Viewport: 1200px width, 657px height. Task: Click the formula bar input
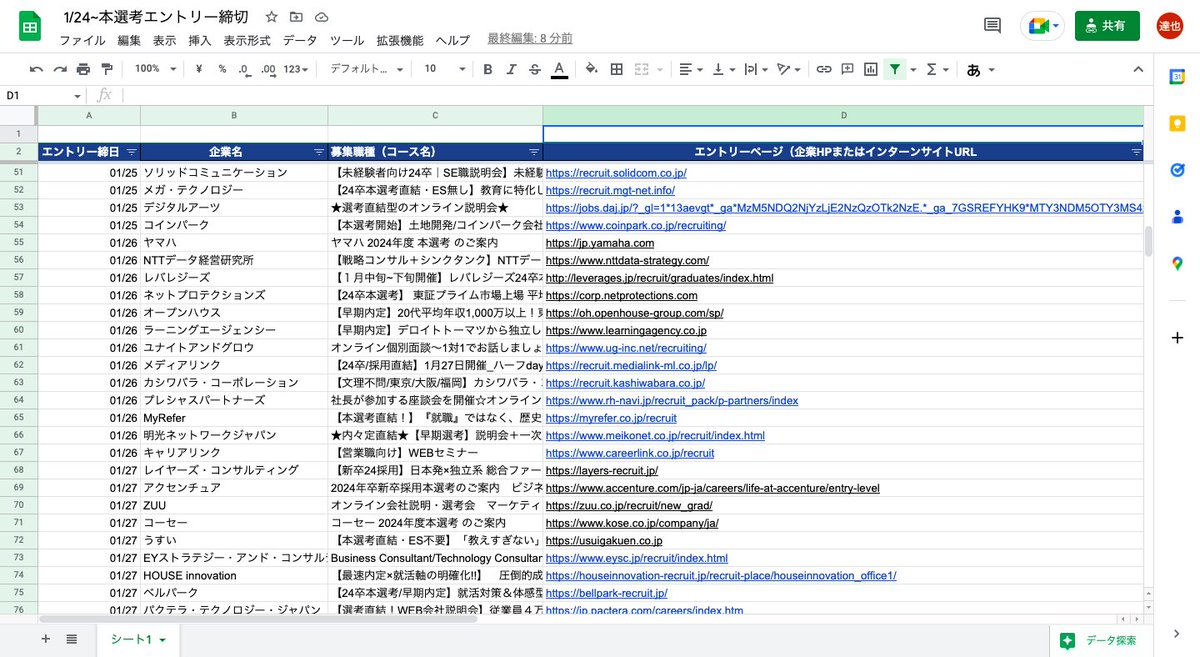[x=640, y=95]
